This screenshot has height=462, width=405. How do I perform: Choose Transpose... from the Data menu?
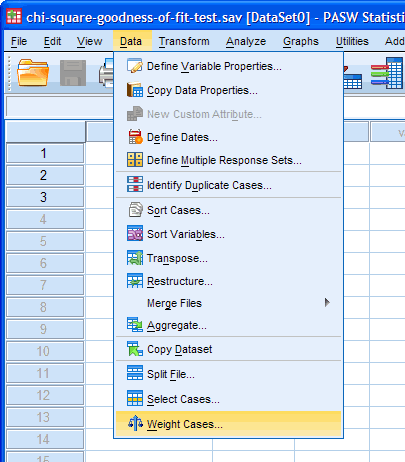228,258
